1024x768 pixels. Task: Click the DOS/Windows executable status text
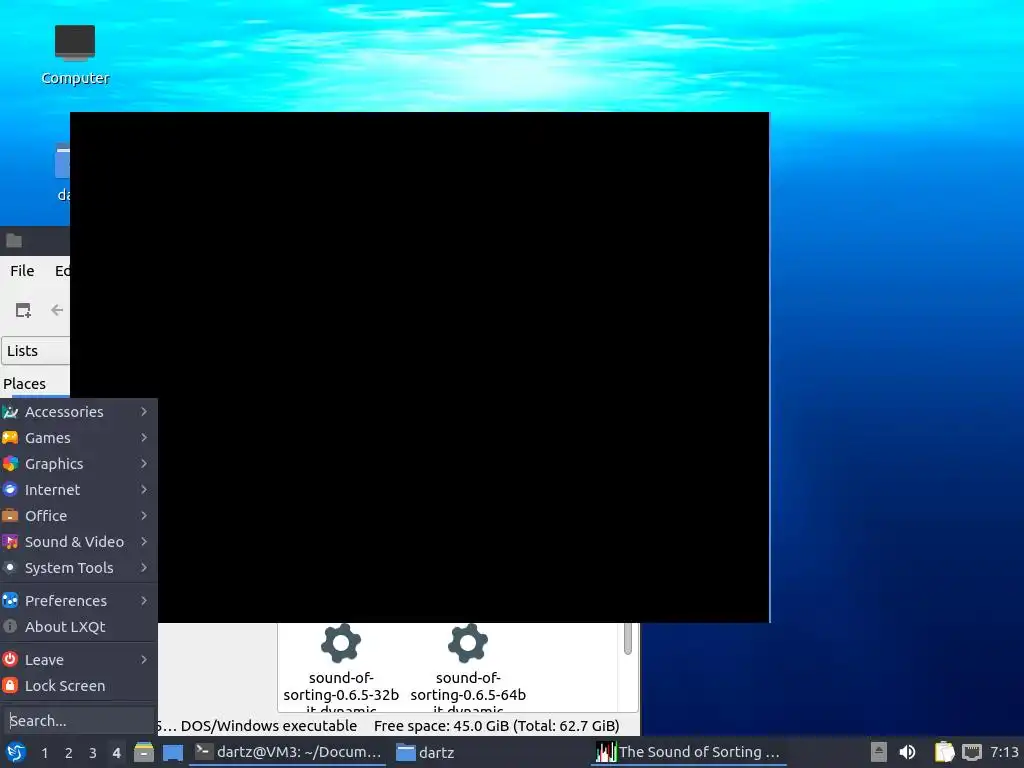(268, 726)
